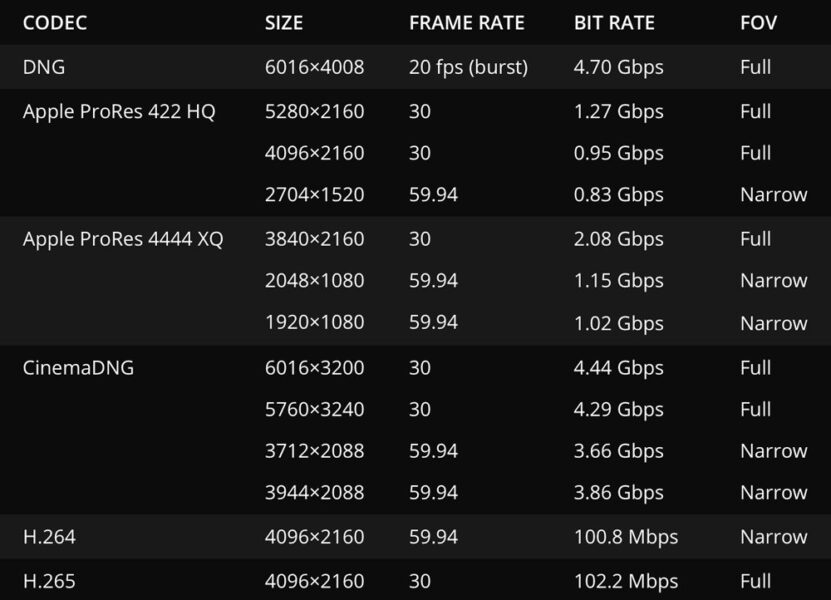This screenshot has height=600, width=831.
Task: Click the FRAME RATE column header
Action: (464, 22)
